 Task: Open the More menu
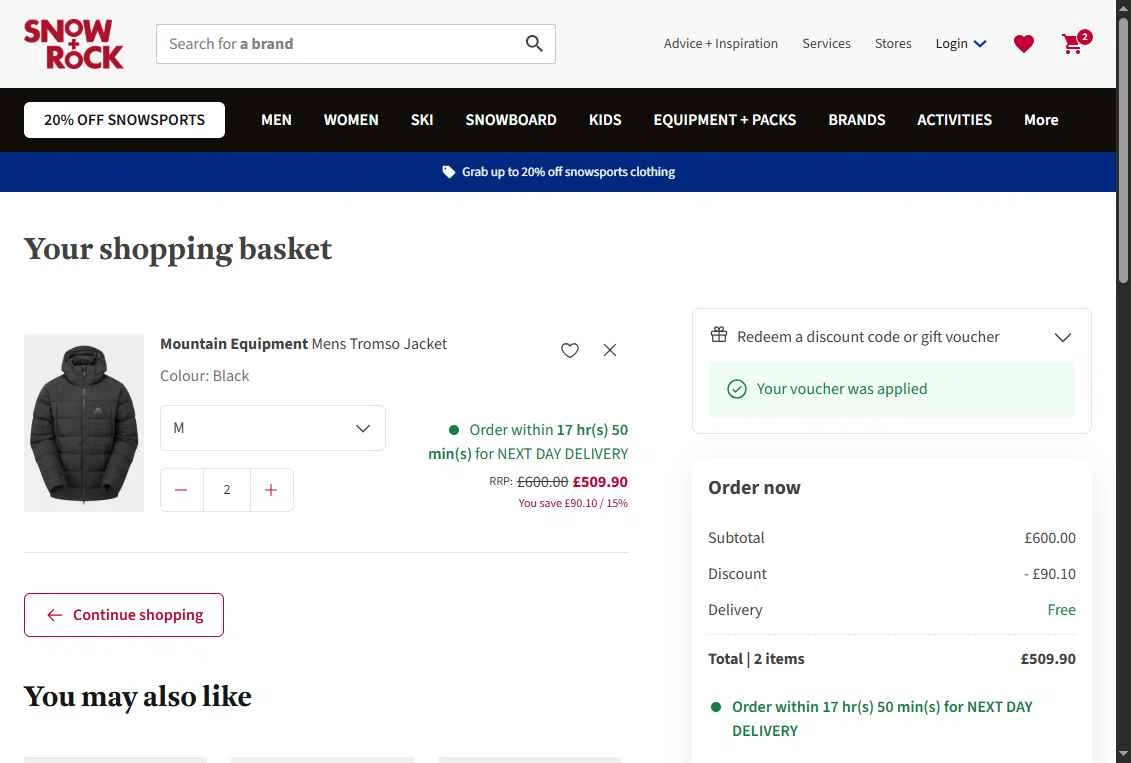(1041, 120)
